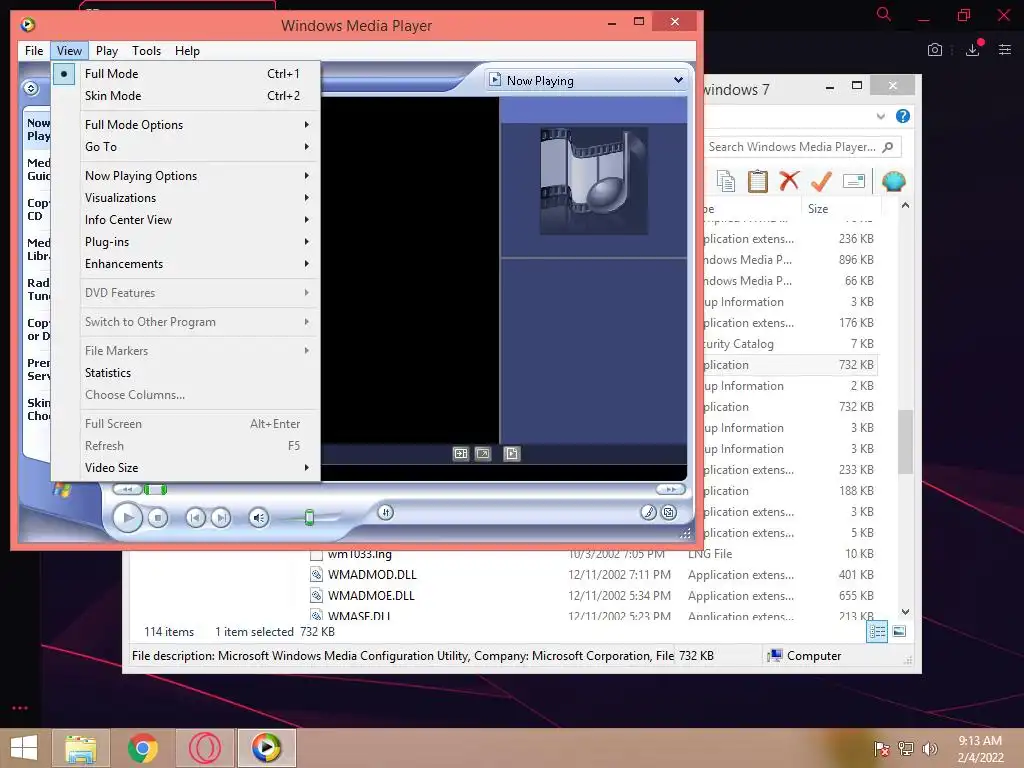Click the fast forward button on seek bar
The height and width of the screenshot is (768, 1024).
tap(671, 489)
